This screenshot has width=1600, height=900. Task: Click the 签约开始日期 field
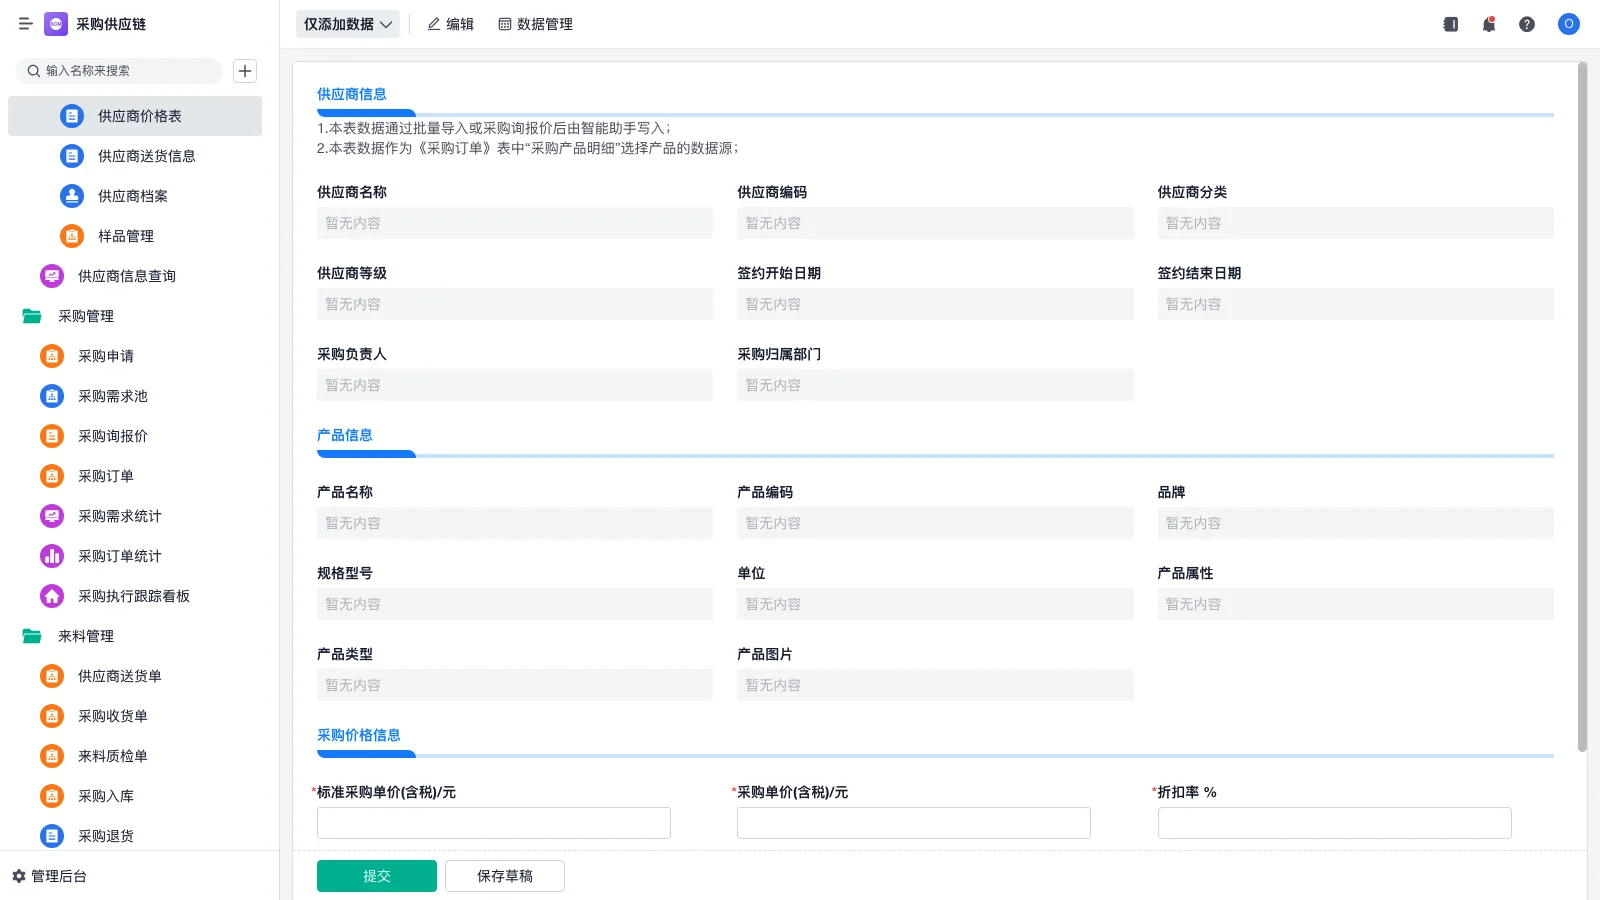pyautogui.click(x=935, y=304)
